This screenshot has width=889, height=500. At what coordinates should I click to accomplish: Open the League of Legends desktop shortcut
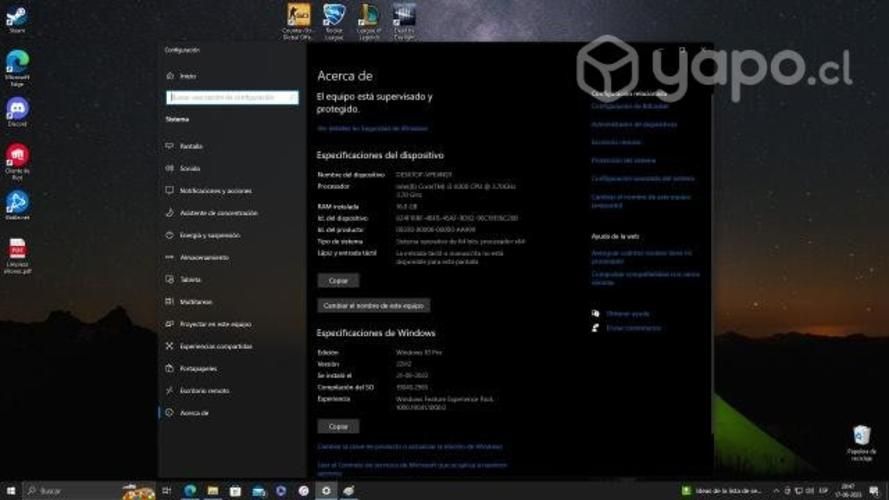coord(369,21)
